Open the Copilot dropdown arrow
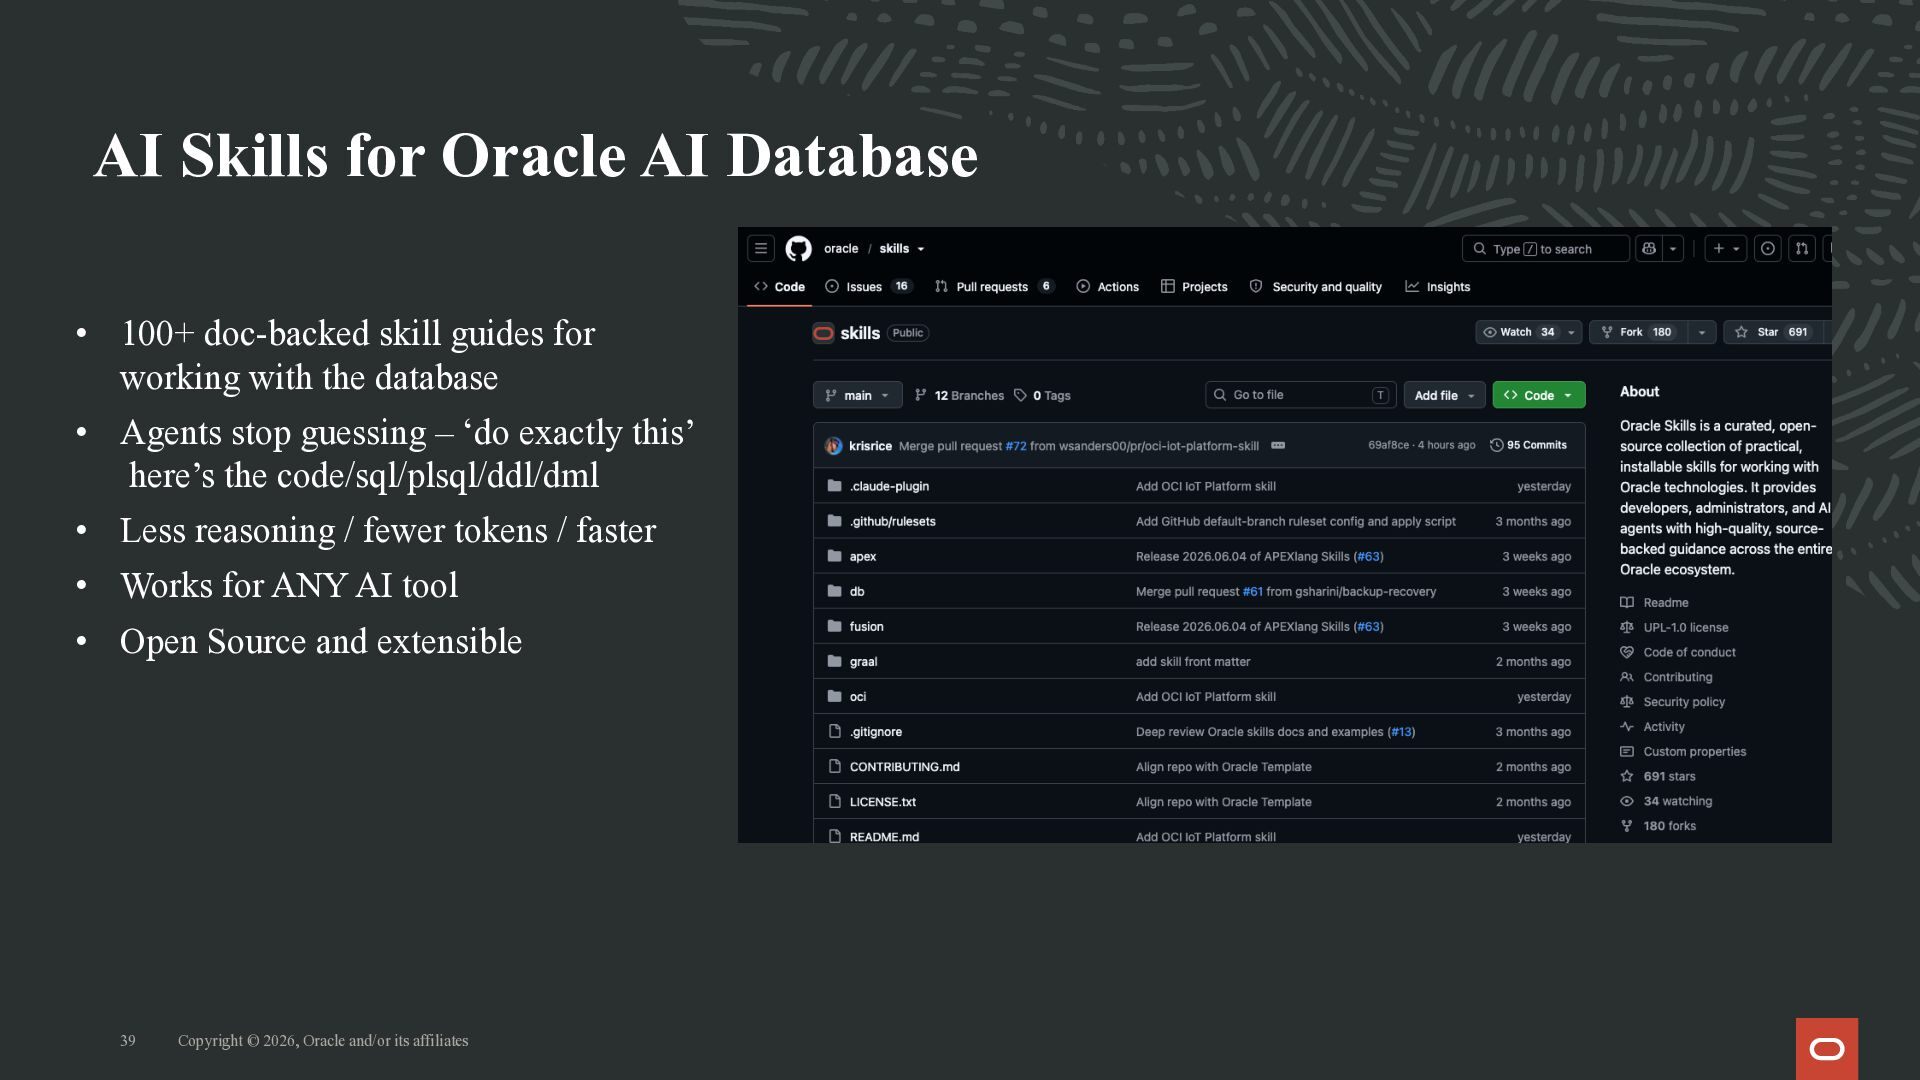 pos(1673,249)
